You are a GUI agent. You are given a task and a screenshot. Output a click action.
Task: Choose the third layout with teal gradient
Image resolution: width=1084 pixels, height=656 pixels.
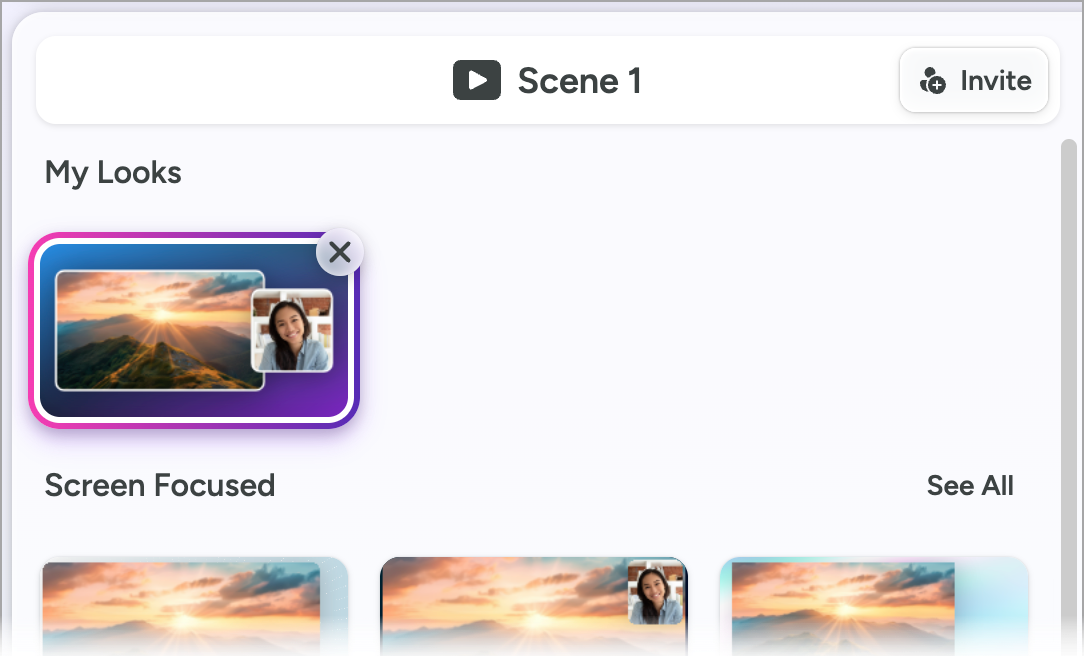tap(874, 606)
